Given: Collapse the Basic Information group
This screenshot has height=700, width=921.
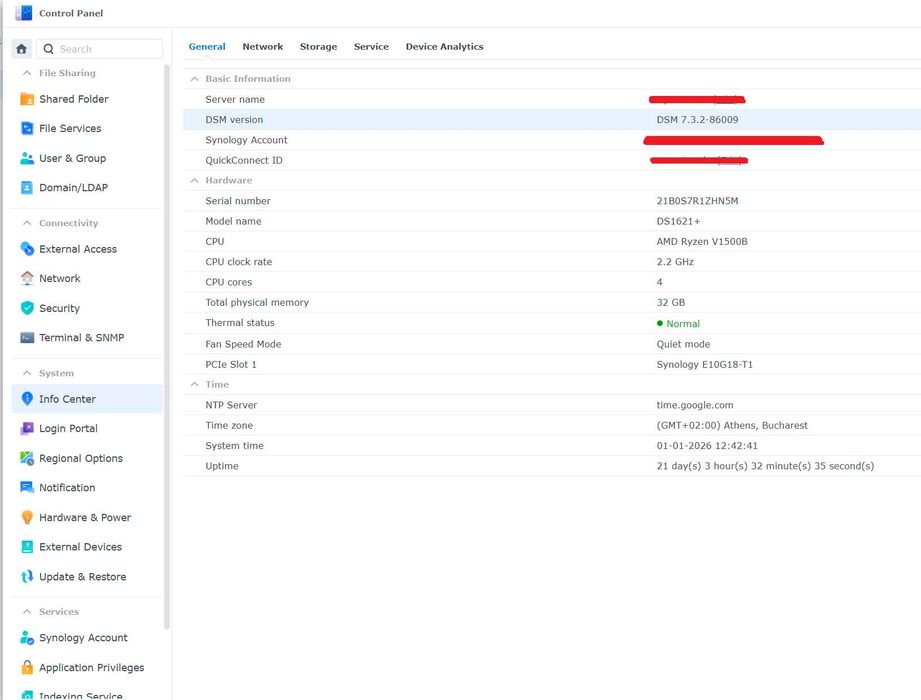Looking at the screenshot, I should 194,79.
